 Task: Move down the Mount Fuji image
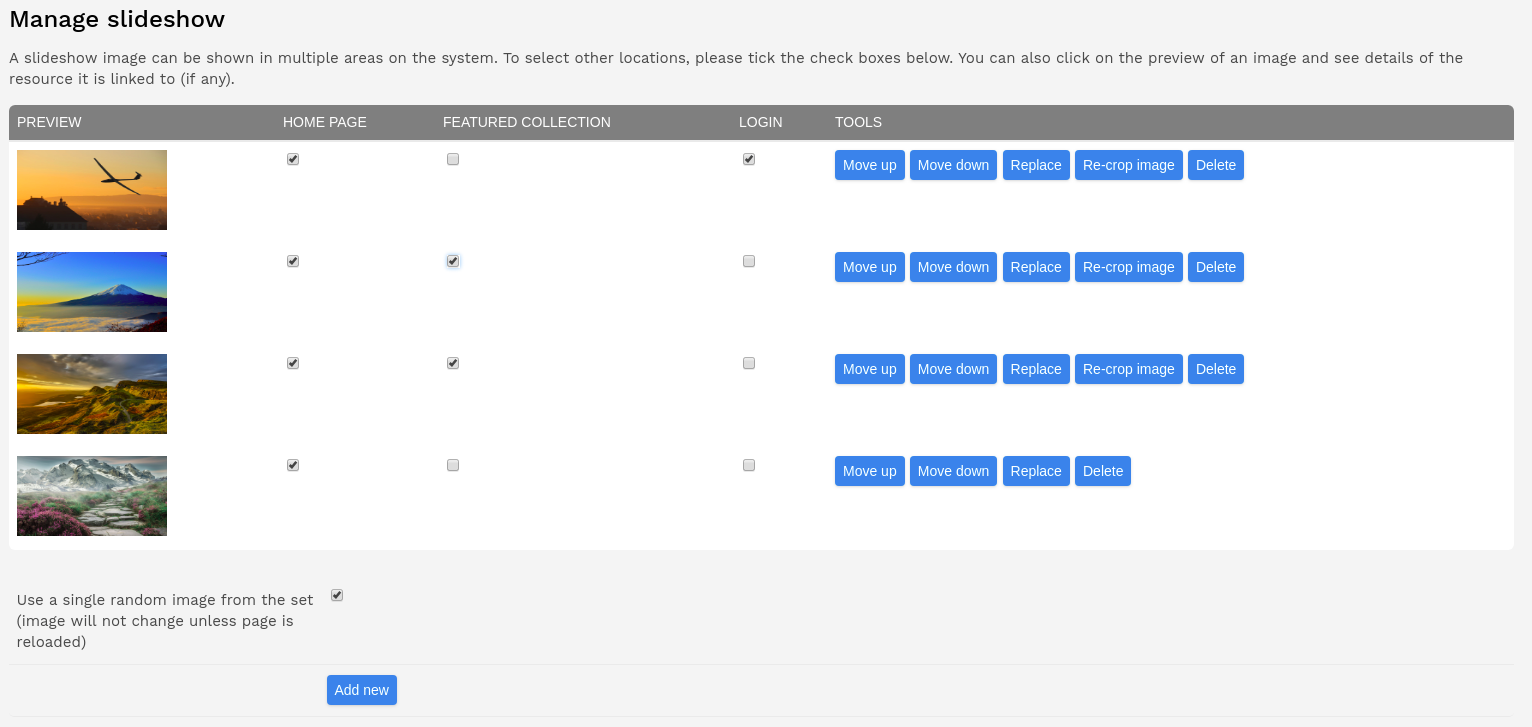pyautogui.click(x=953, y=267)
